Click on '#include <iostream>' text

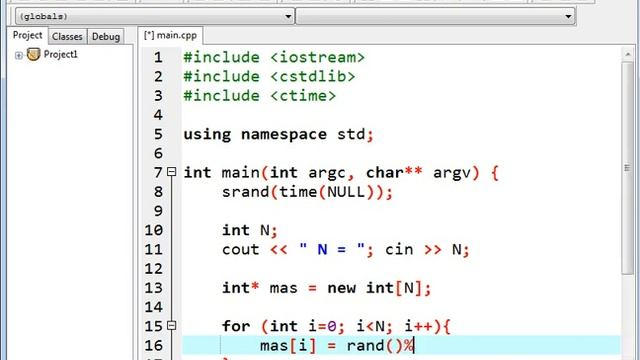click(274, 58)
